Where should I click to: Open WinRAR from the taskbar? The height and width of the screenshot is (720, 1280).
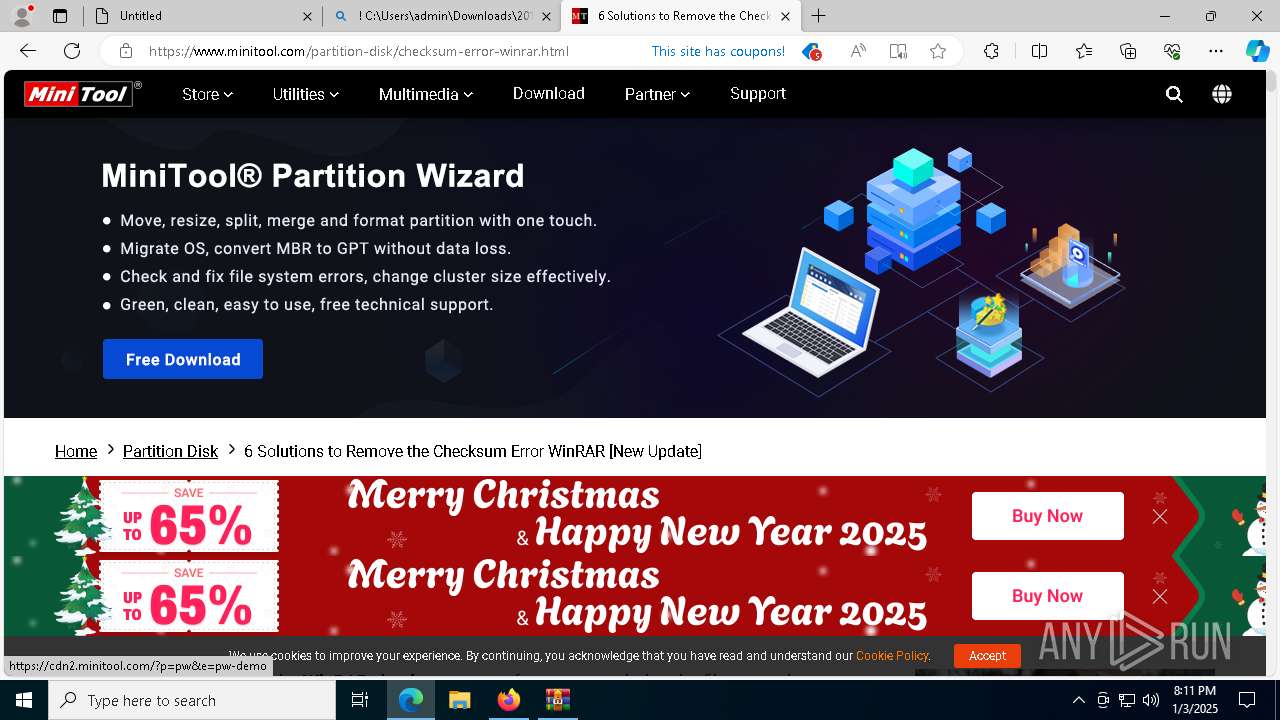click(x=557, y=700)
